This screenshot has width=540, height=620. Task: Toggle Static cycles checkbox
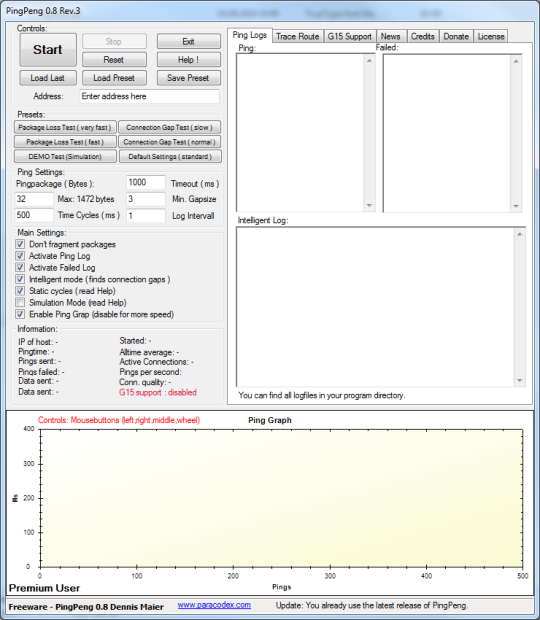pyautogui.click(x=20, y=291)
